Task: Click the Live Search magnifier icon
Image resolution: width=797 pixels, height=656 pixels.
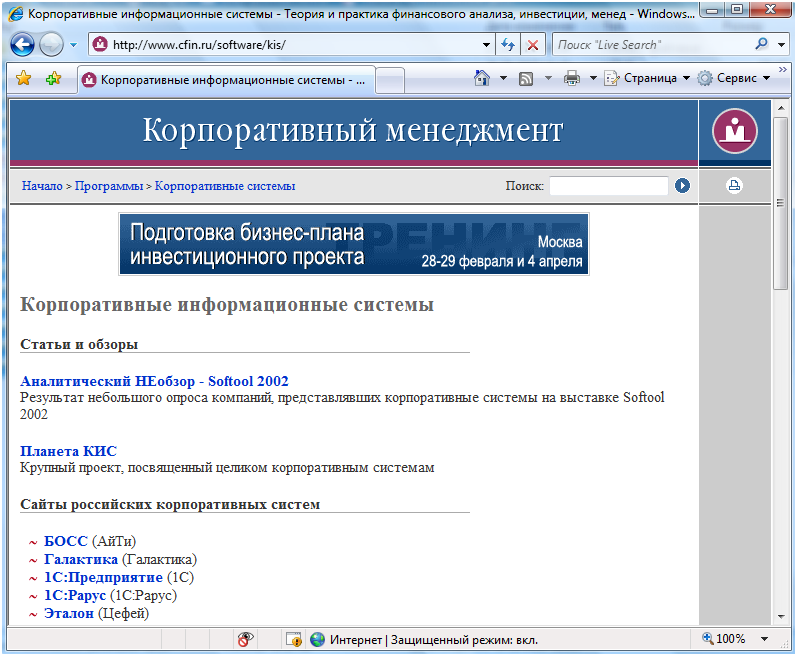Action: click(x=761, y=44)
